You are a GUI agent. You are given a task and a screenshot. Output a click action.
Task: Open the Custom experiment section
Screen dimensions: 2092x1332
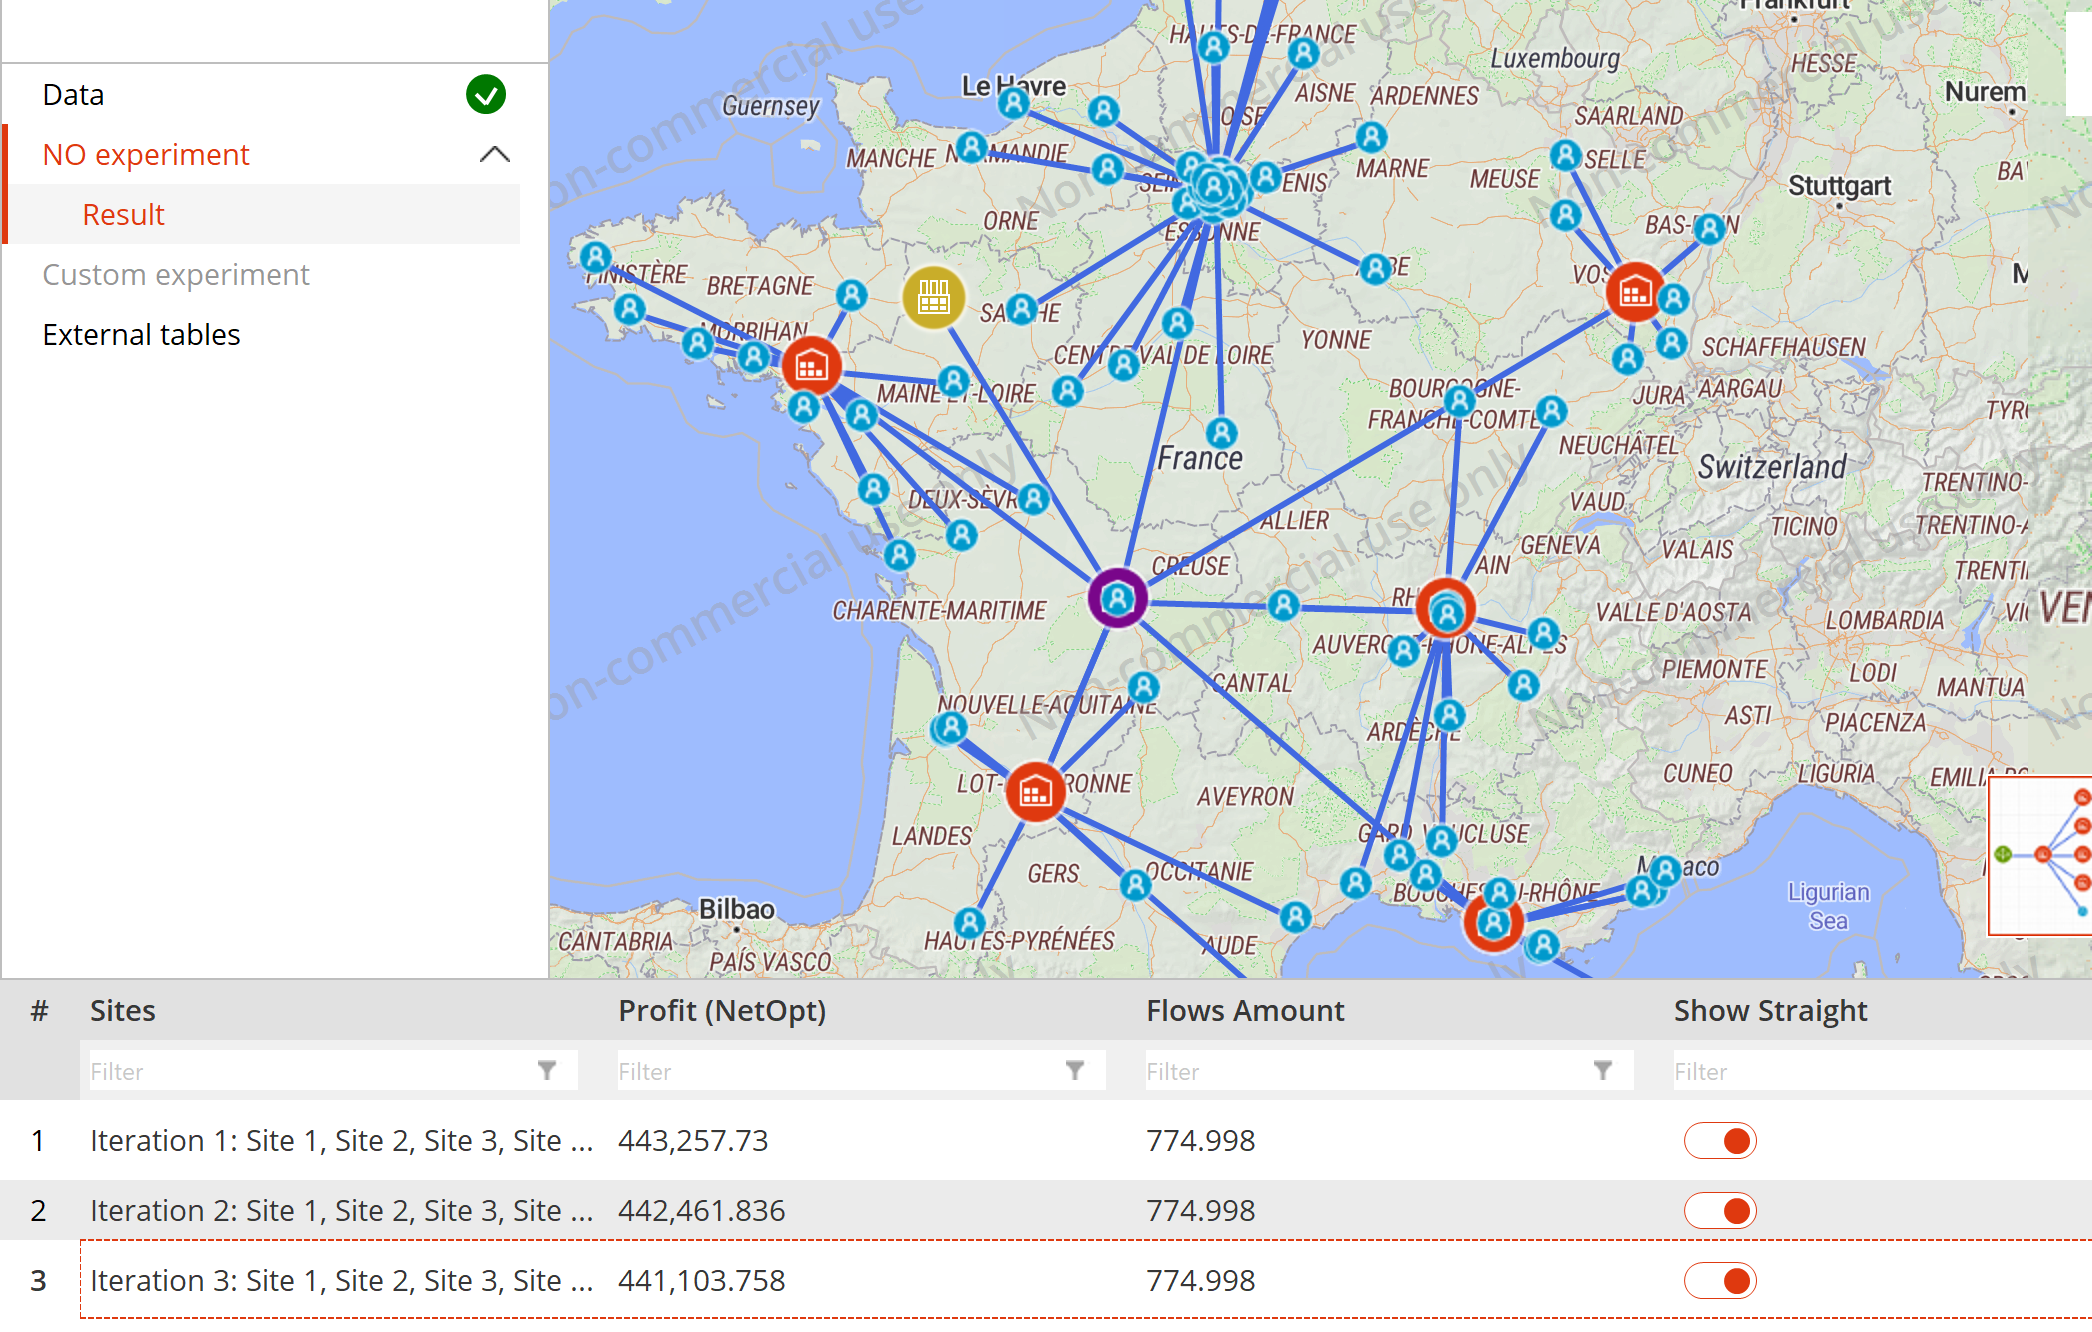pos(176,275)
